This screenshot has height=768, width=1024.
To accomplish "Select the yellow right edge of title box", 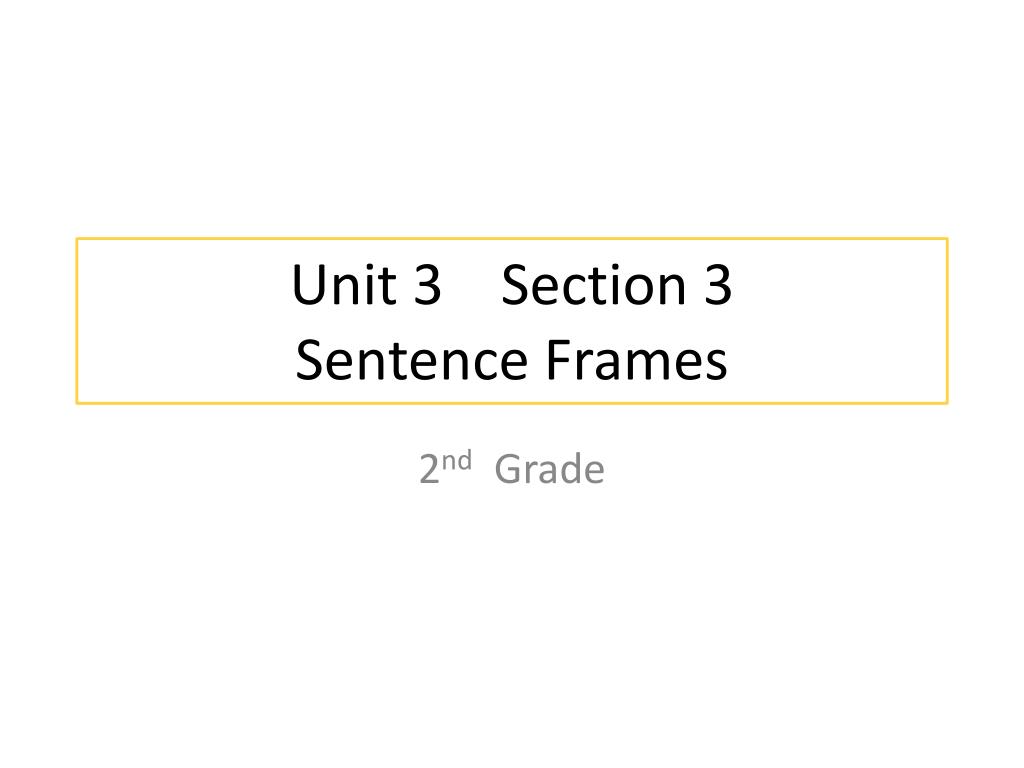I will (x=946, y=321).
